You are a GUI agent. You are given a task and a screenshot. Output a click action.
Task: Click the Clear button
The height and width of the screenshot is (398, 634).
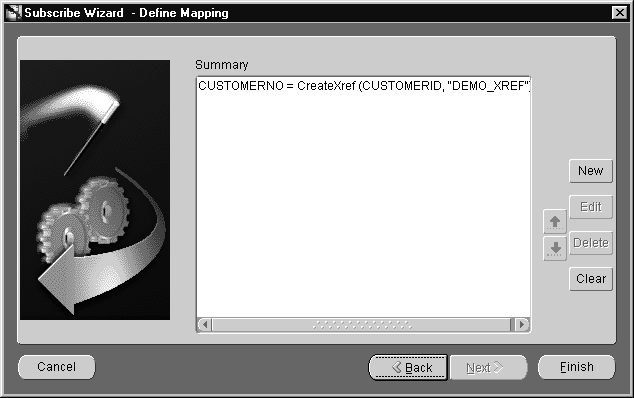[x=591, y=279]
